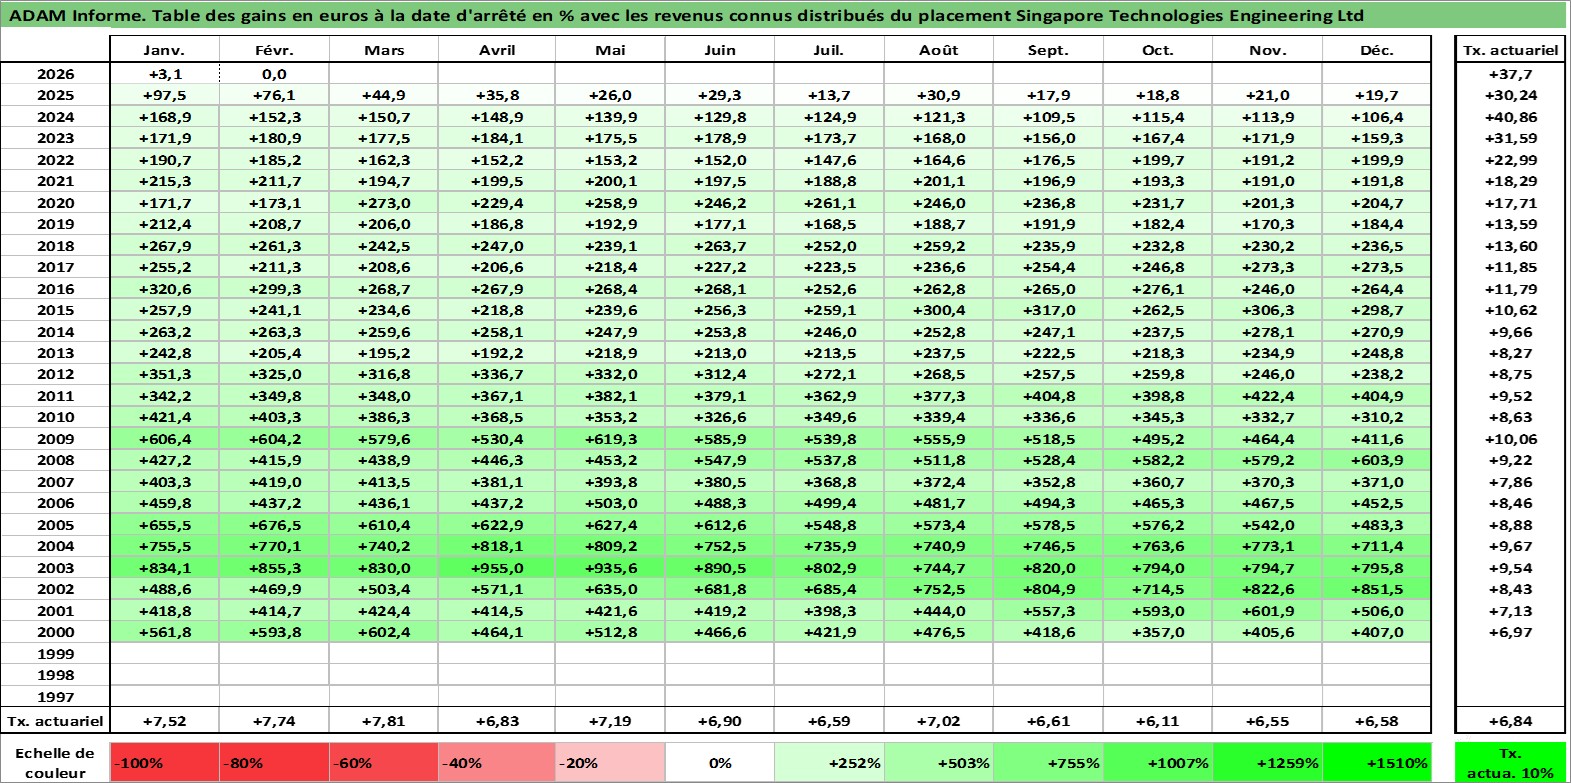Click the +320,6 cell for January 2016
Screen dimensions: 1571x783
tap(164, 289)
